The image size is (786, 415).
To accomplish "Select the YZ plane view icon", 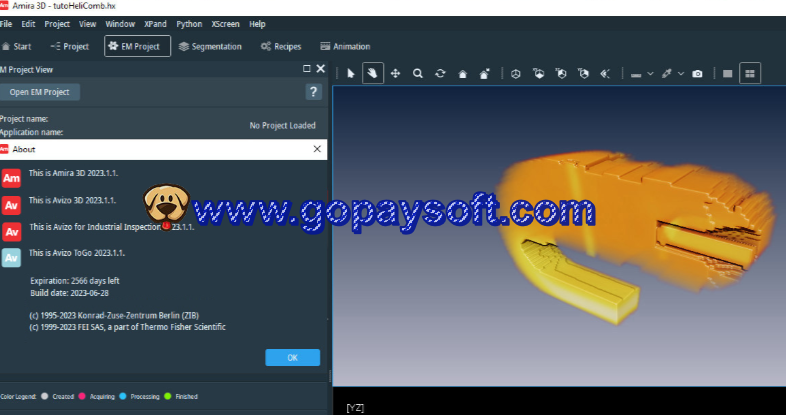I will pos(583,74).
